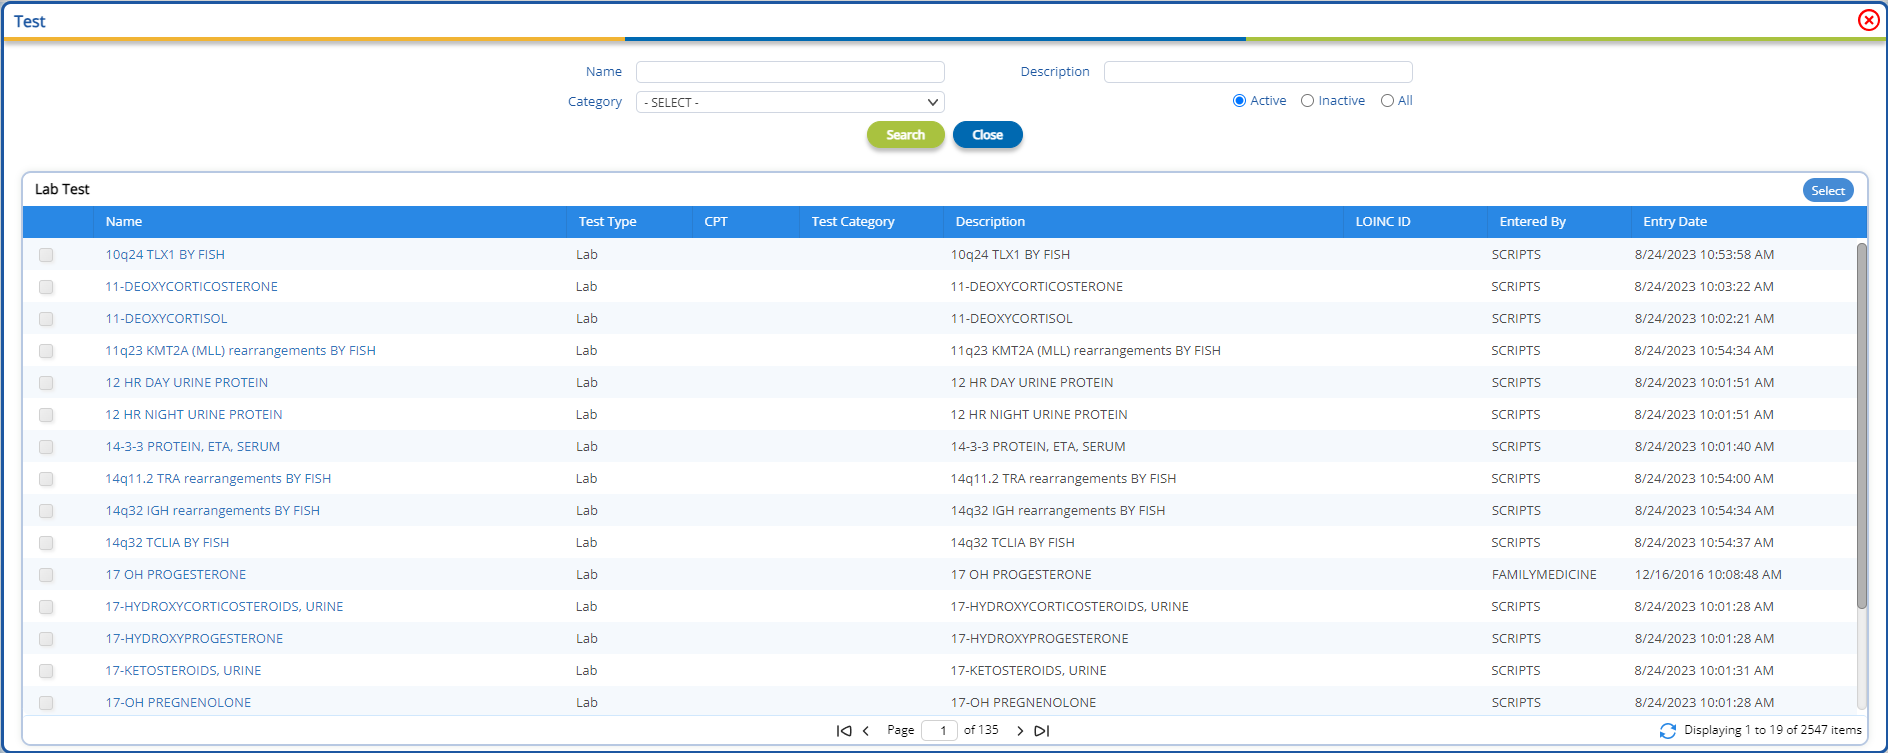This screenshot has height=753, width=1888.
Task: Check the box for 10q24 TLX1 BY FISH
Action: click(46, 255)
